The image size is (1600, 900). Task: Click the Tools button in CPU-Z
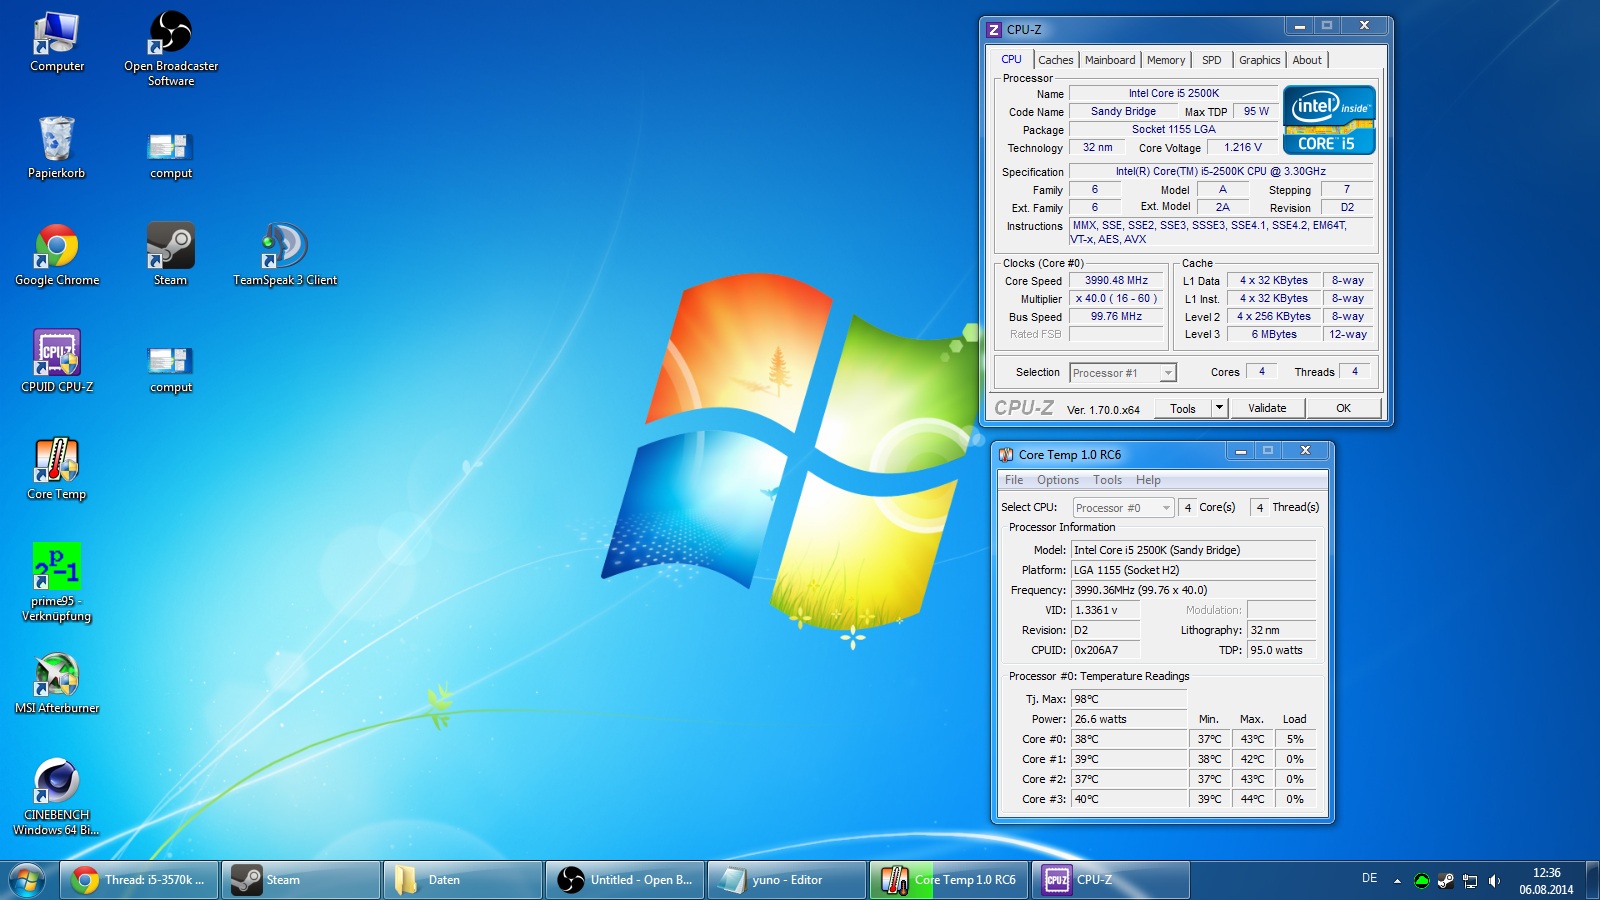(1183, 408)
